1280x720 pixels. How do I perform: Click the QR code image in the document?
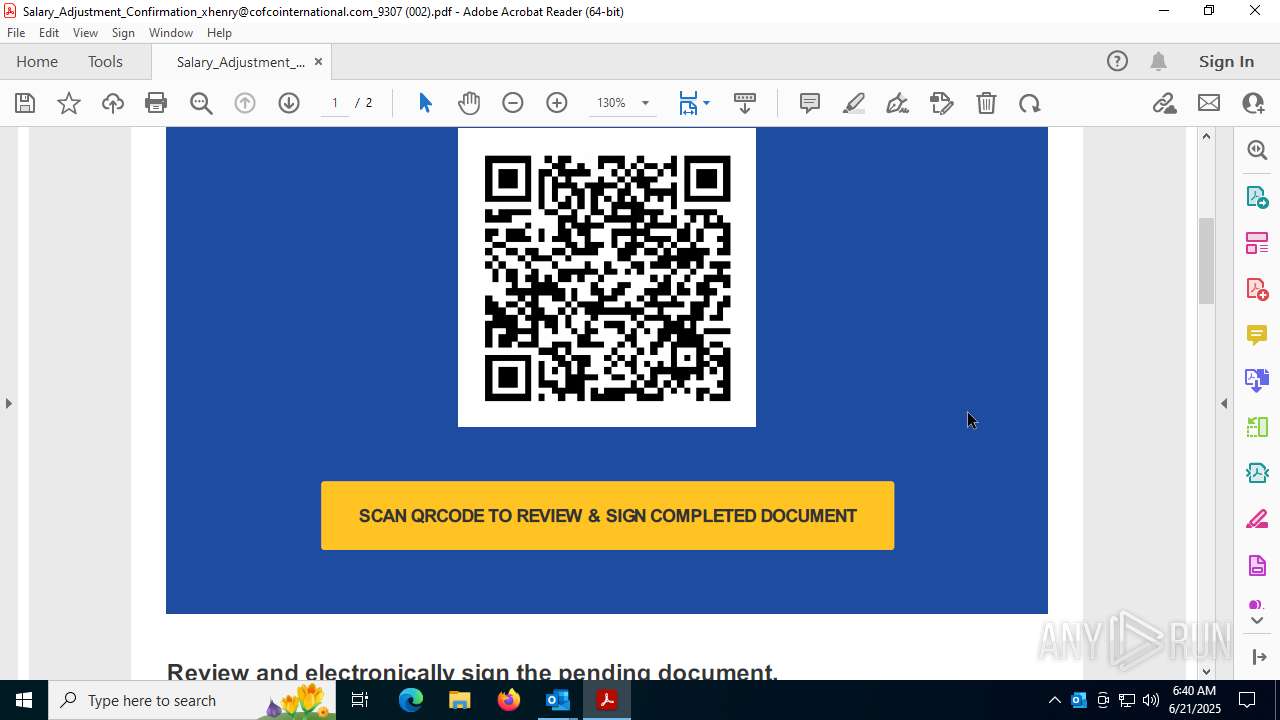pos(607,278)
